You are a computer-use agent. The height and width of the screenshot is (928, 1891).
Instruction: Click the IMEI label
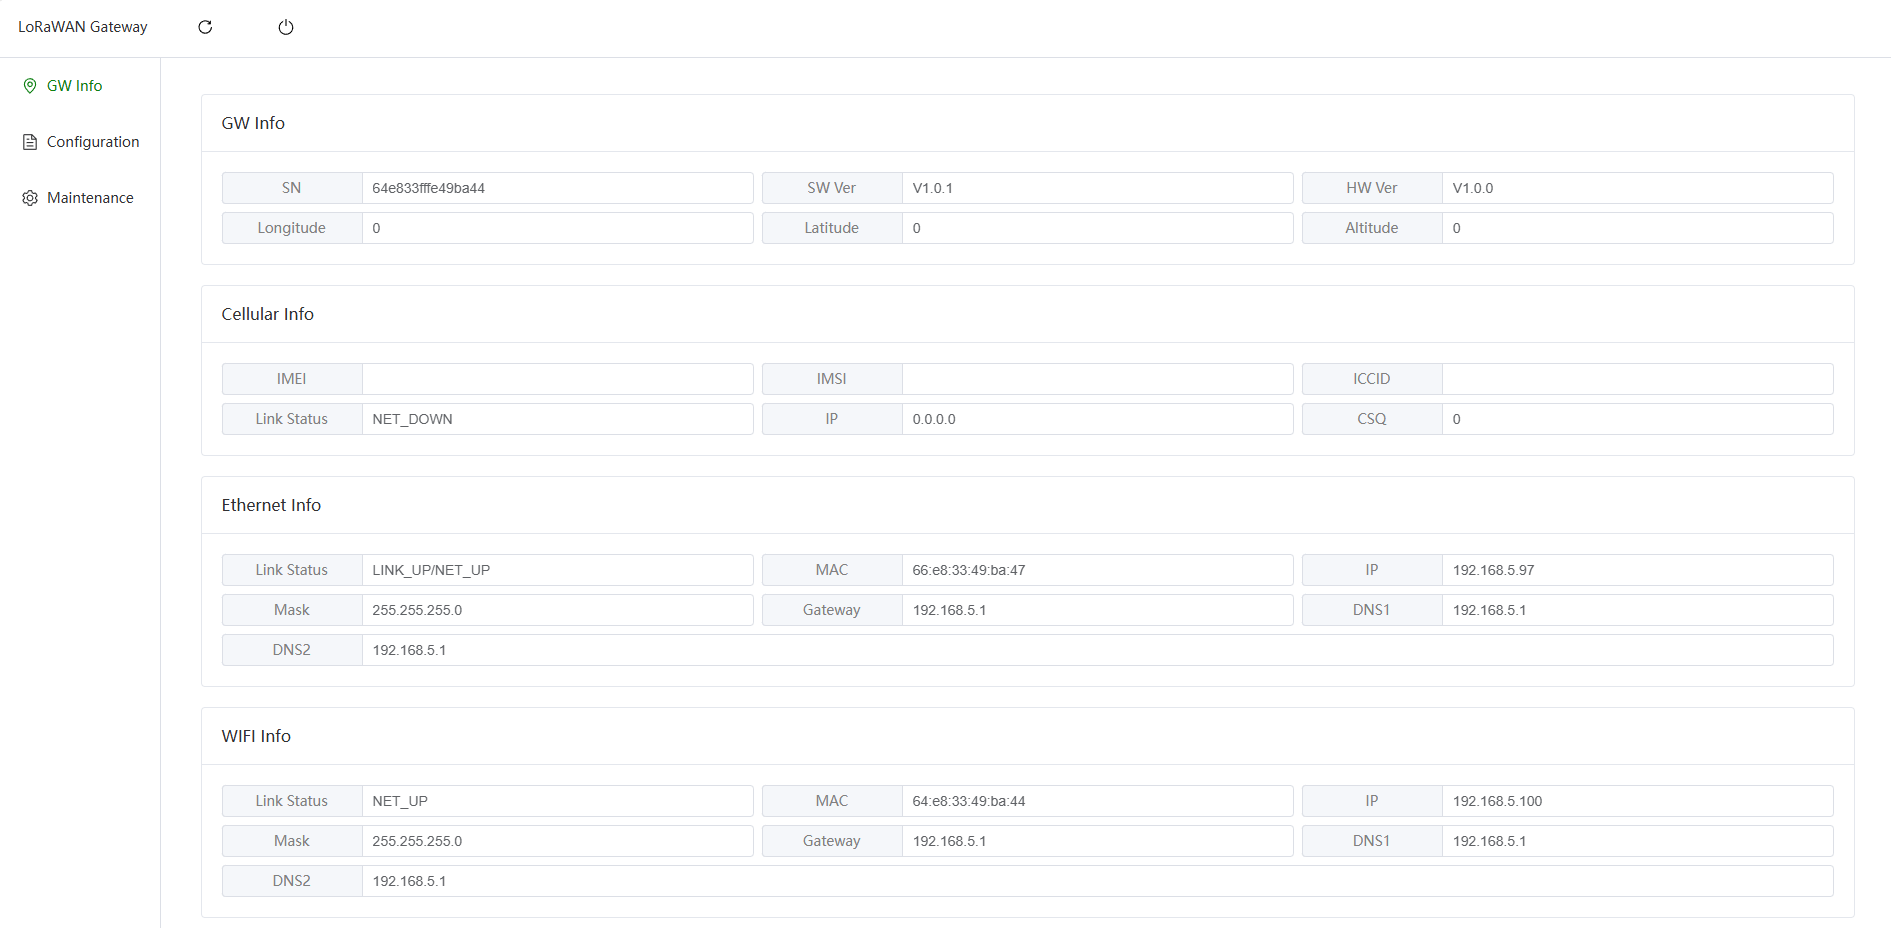point(291,379)
